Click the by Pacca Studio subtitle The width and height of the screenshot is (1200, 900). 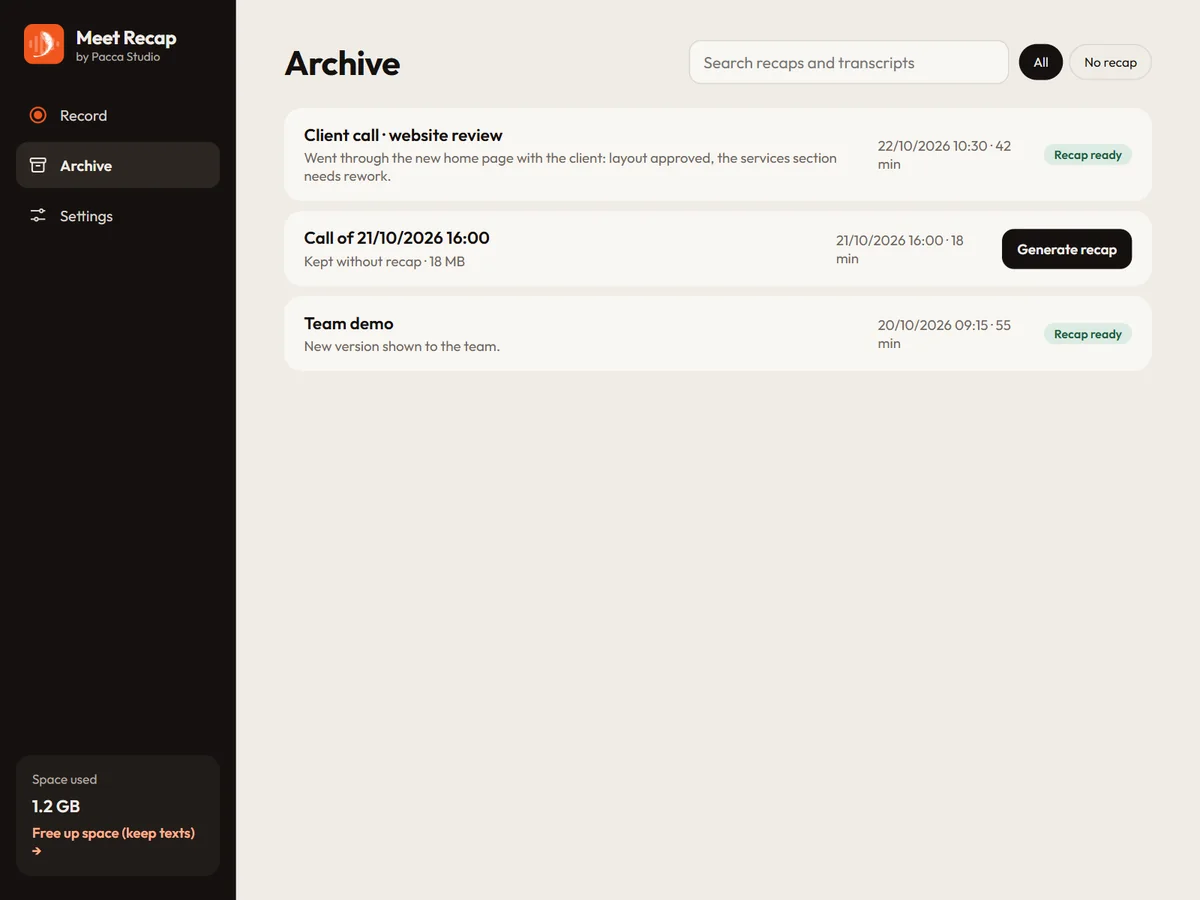pyautogui.click(x=118, y=57)
